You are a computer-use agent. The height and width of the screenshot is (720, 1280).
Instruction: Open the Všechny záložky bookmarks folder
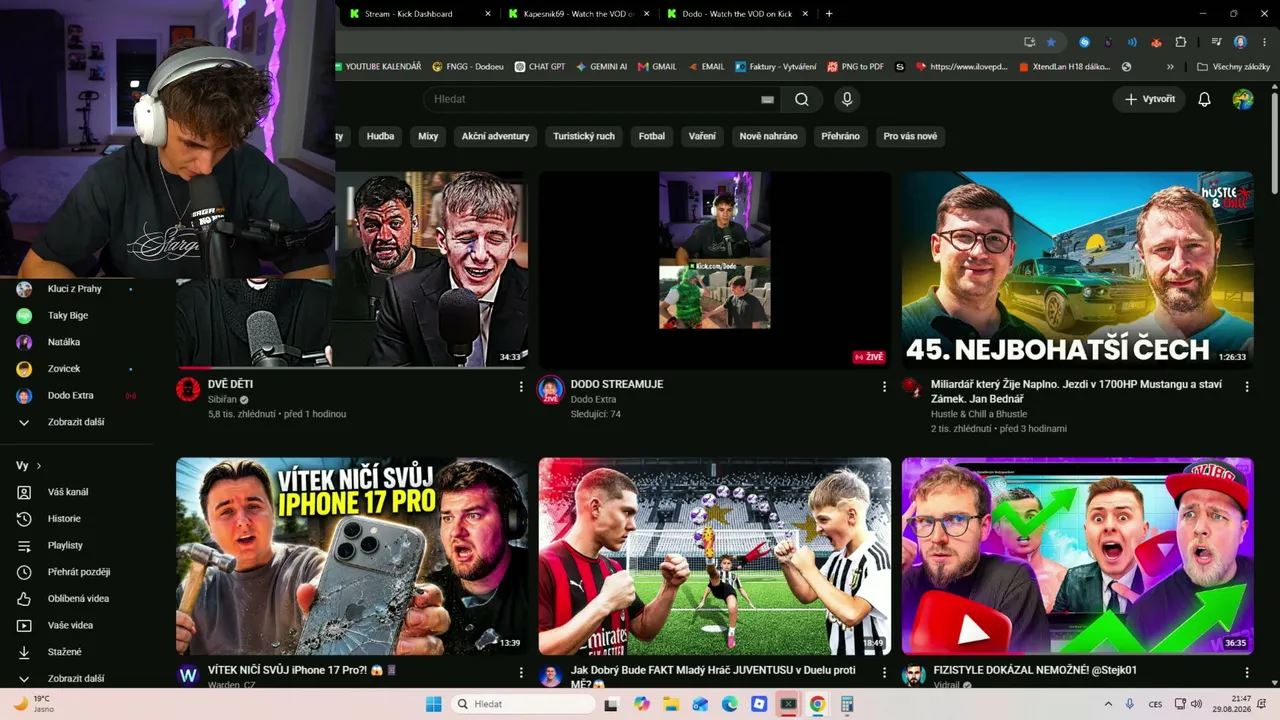coord(1233,67)
